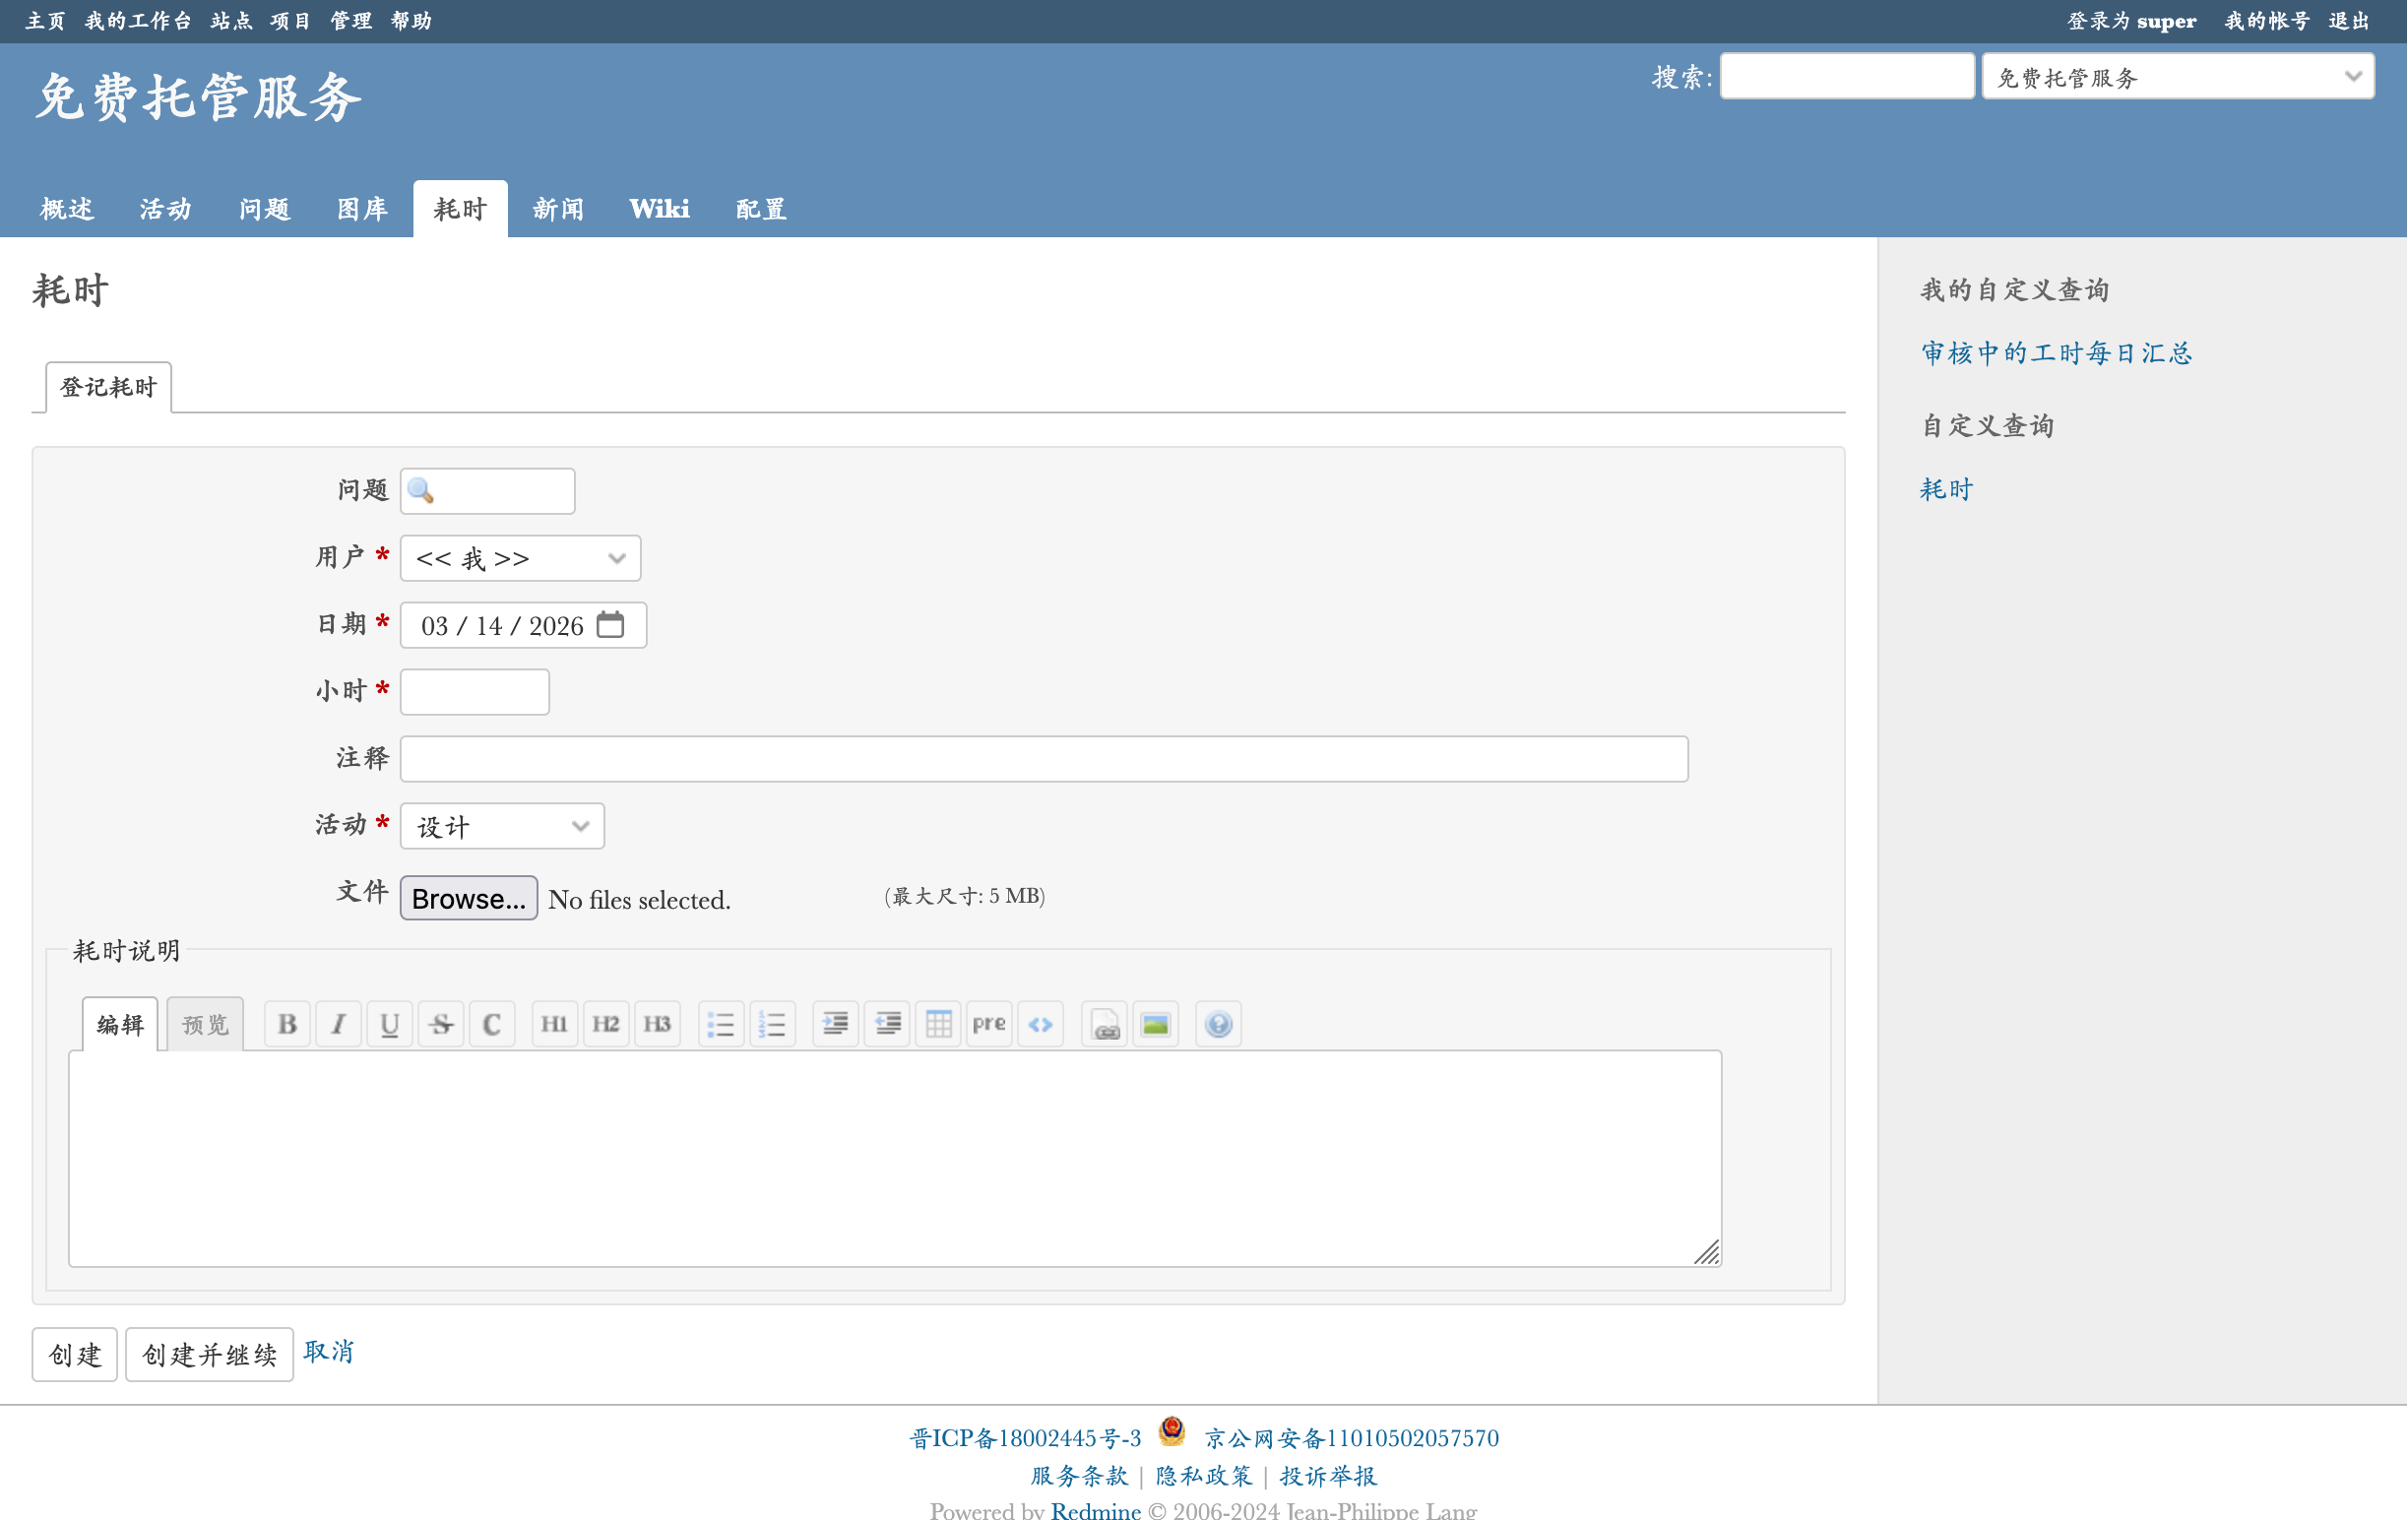Viewport: 2408px width, 1520px height.
Task: Expand the 用户 dropdown
Action: (x=520, y=558)
